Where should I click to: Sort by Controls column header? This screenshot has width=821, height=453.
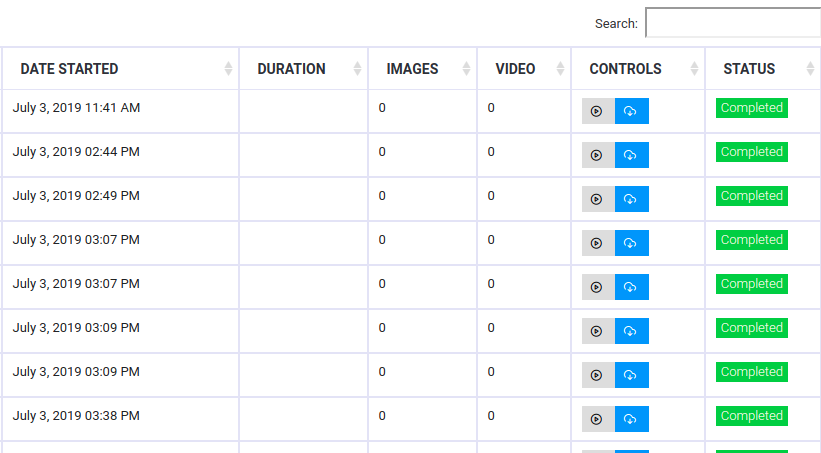638,69
